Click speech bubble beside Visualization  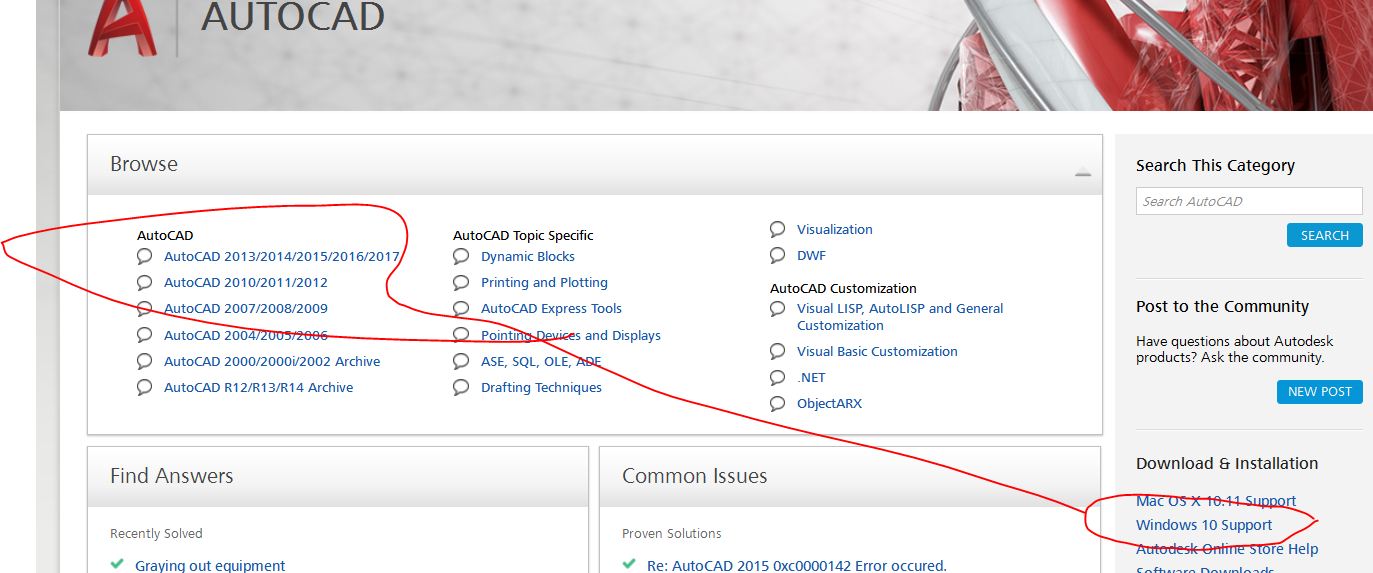[x=778, y=230]
